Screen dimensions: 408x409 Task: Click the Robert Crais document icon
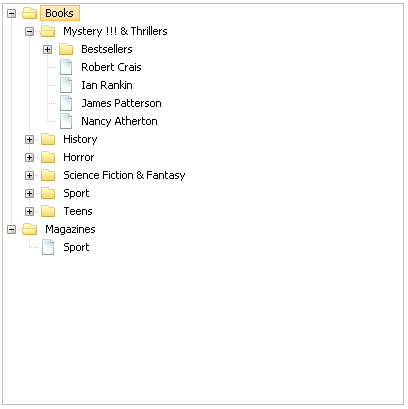(x=66, y=67)
